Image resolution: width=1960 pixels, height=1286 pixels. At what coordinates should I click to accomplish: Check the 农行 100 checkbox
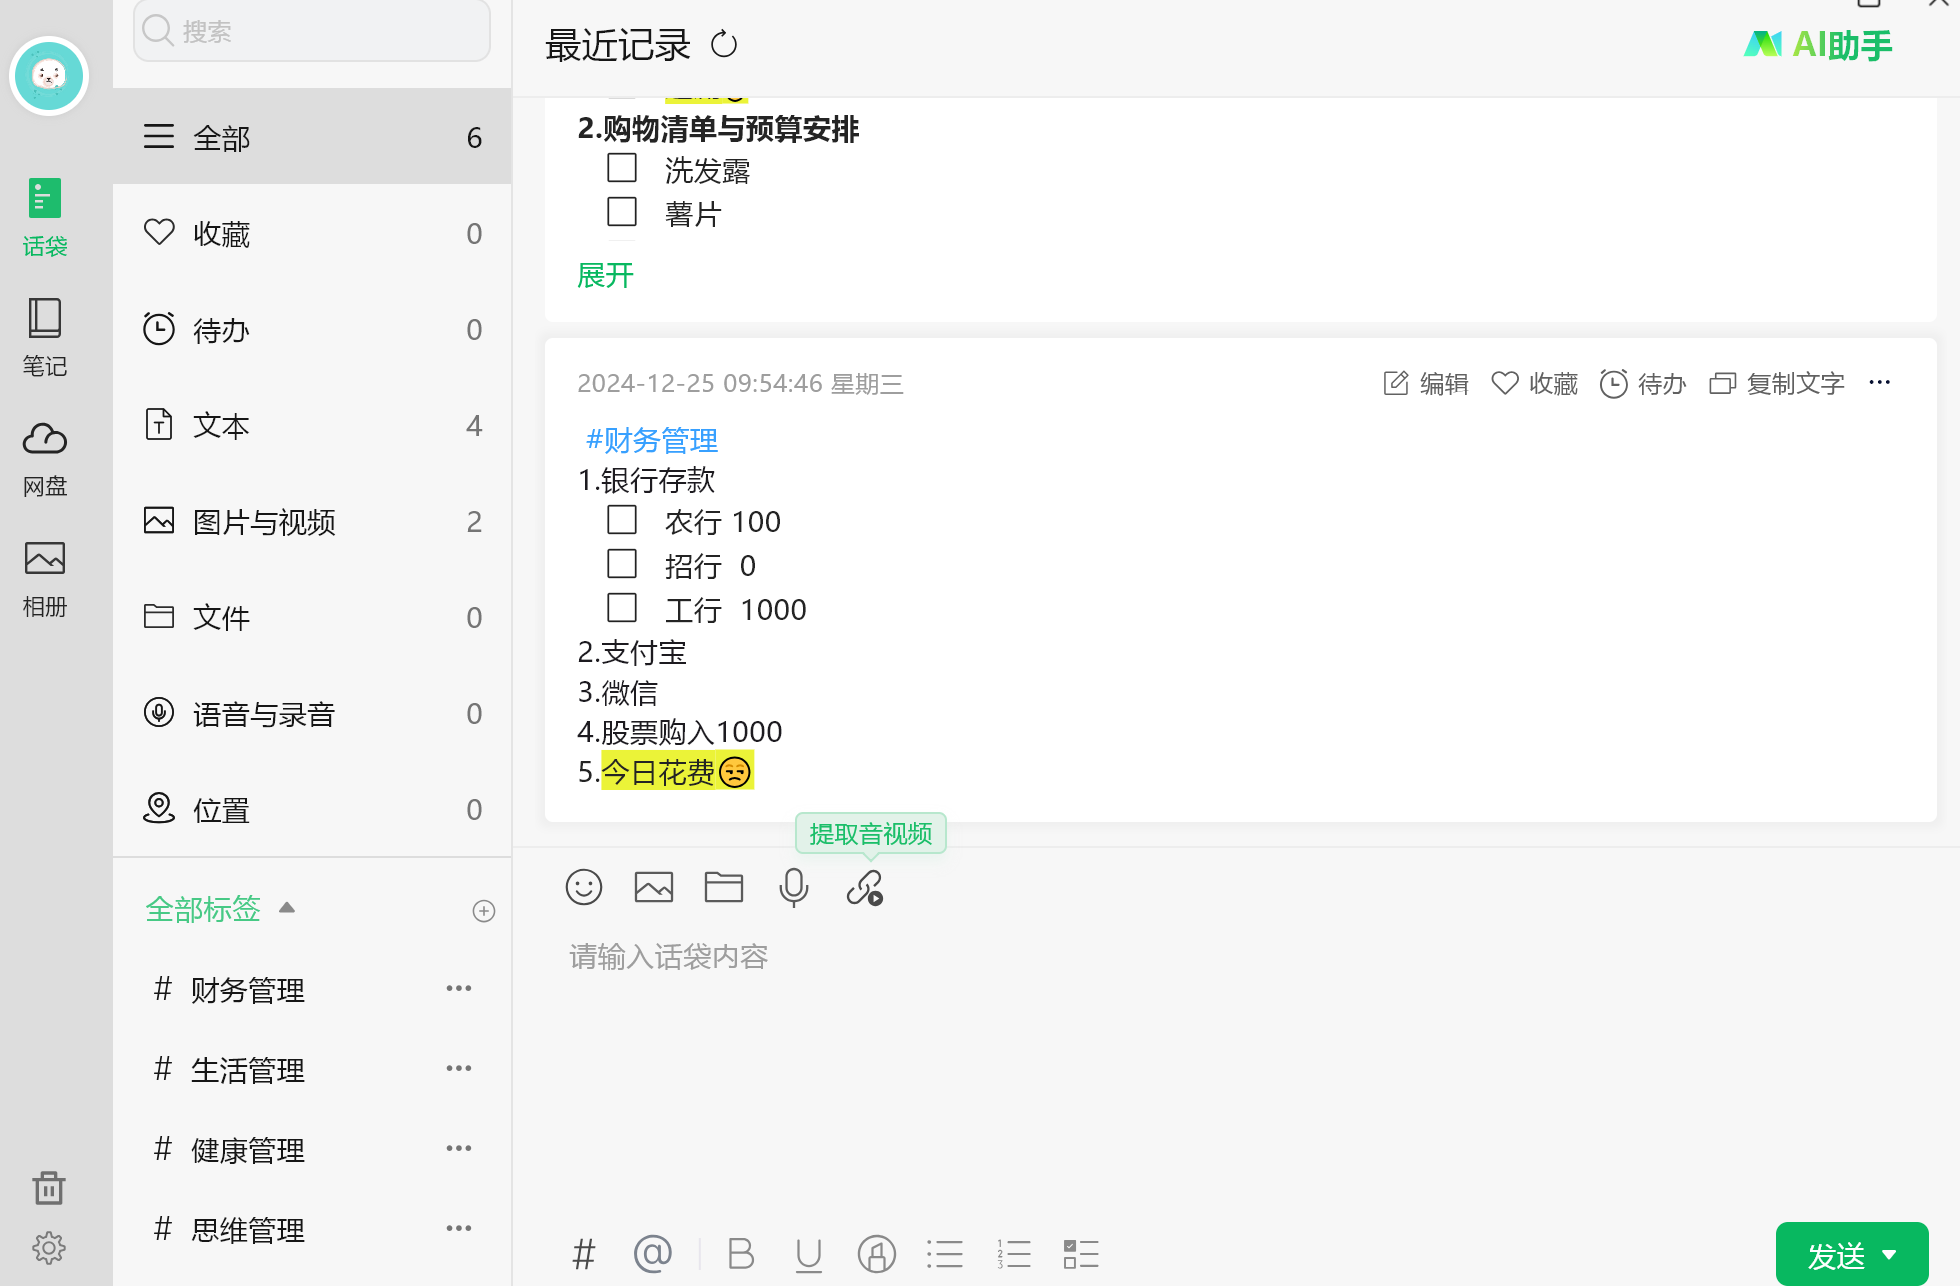pyautogui.click(x=622, y=520)
